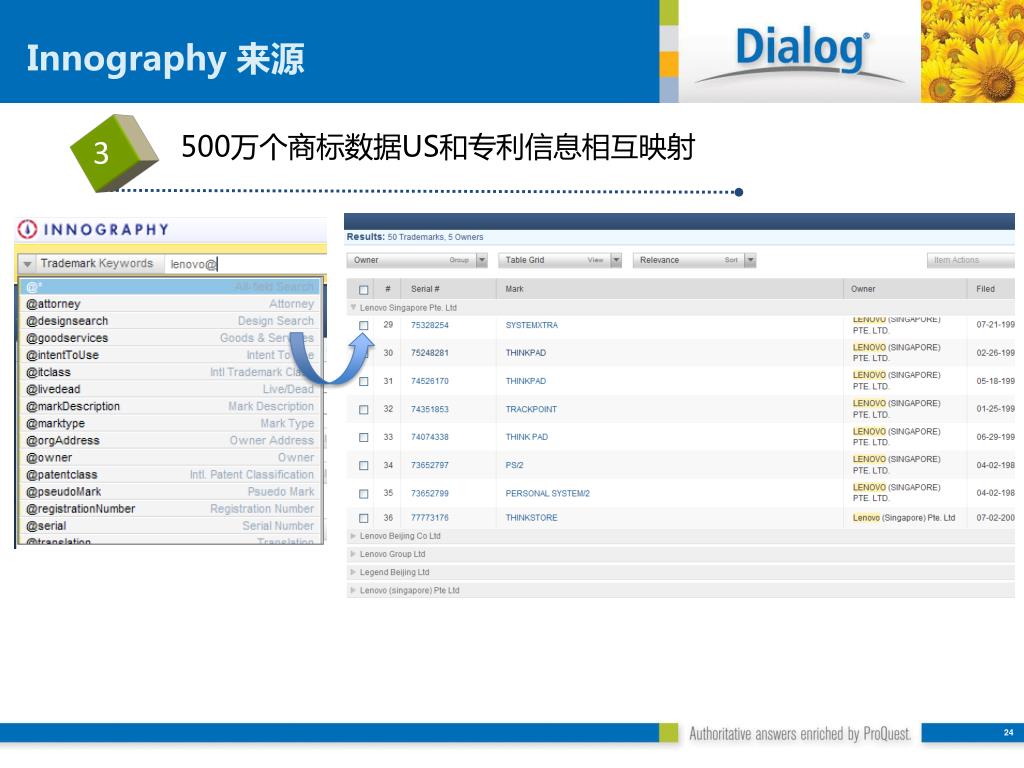The image size is (1024, 768).
Task: Select the @designsearch suggestion
Action: click(x=170, y=321)
